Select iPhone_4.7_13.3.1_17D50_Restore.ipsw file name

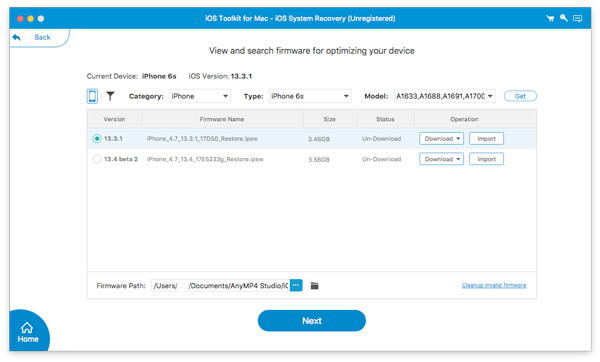click(x=202, y=139)
